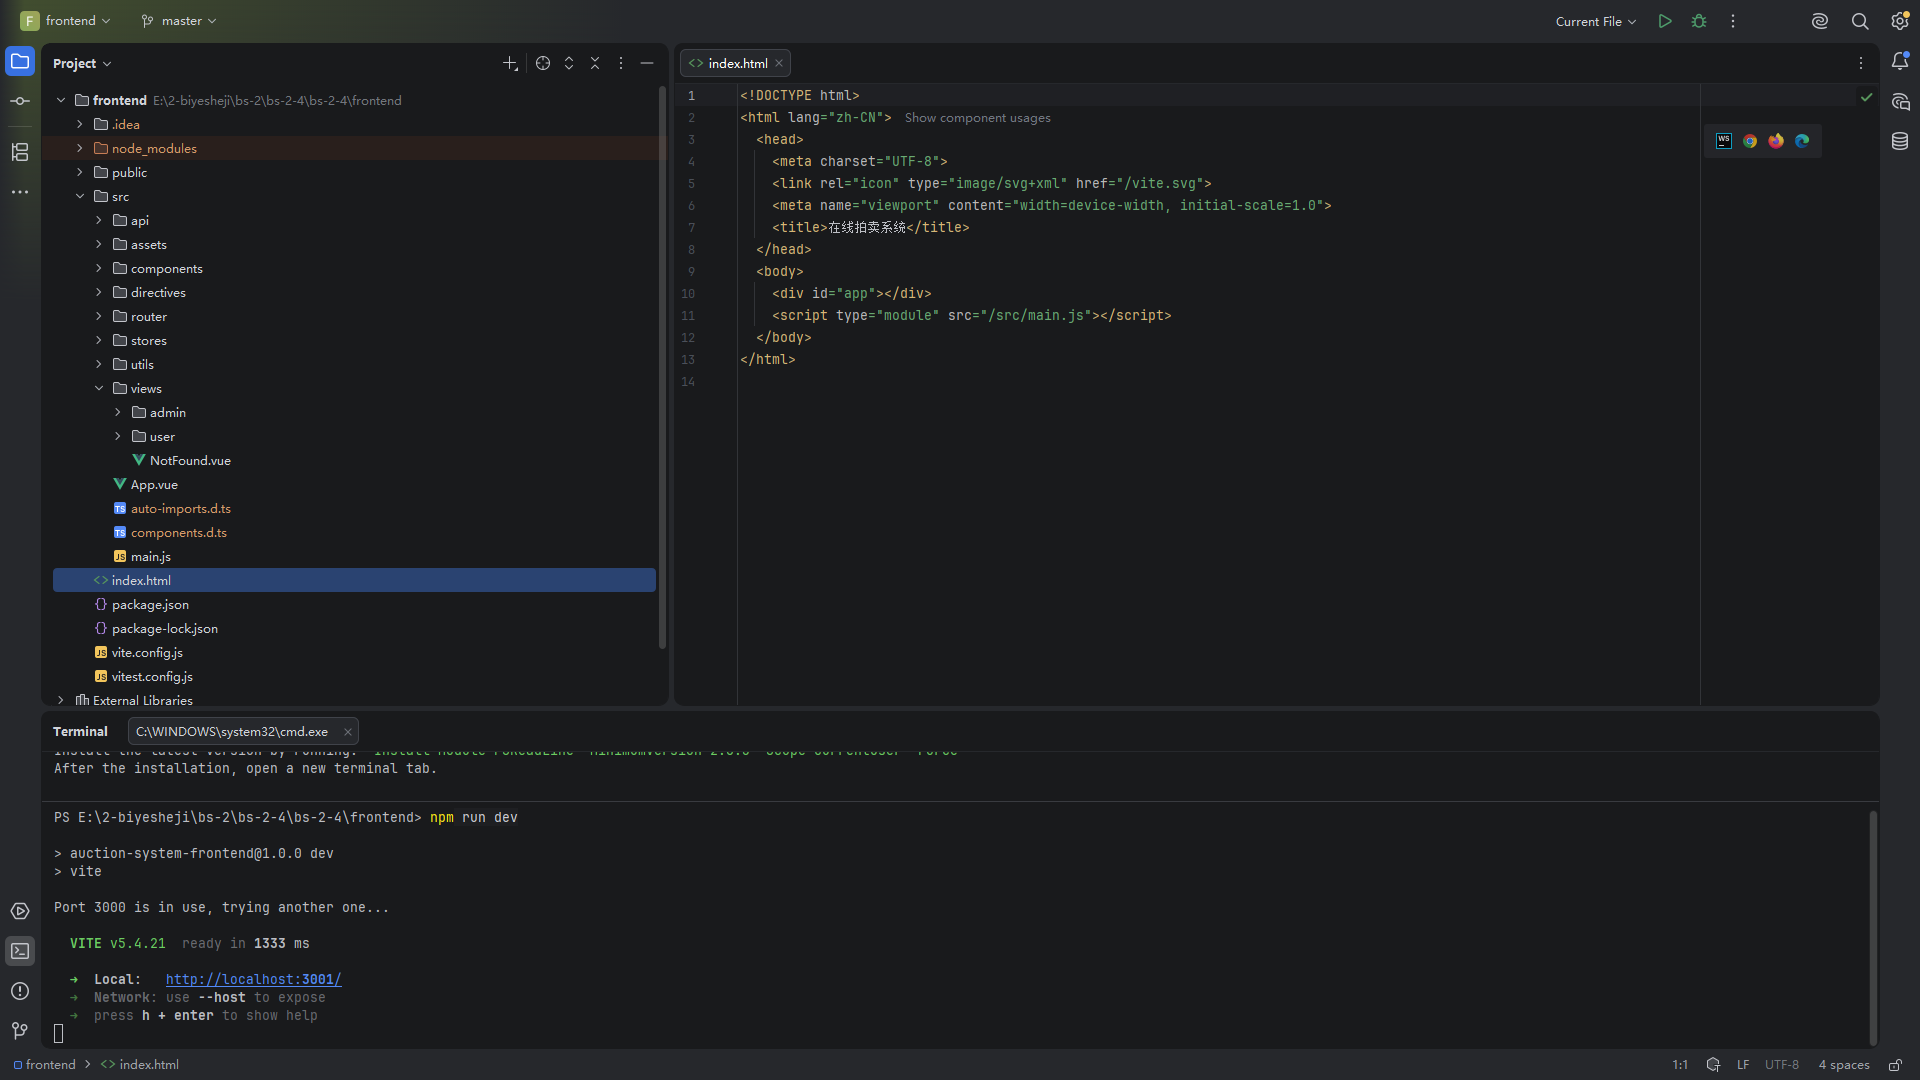Viewport: 1920px width, 1080px height.
Task: Preview index.html in Firefox
Action: click(1776, 141)
